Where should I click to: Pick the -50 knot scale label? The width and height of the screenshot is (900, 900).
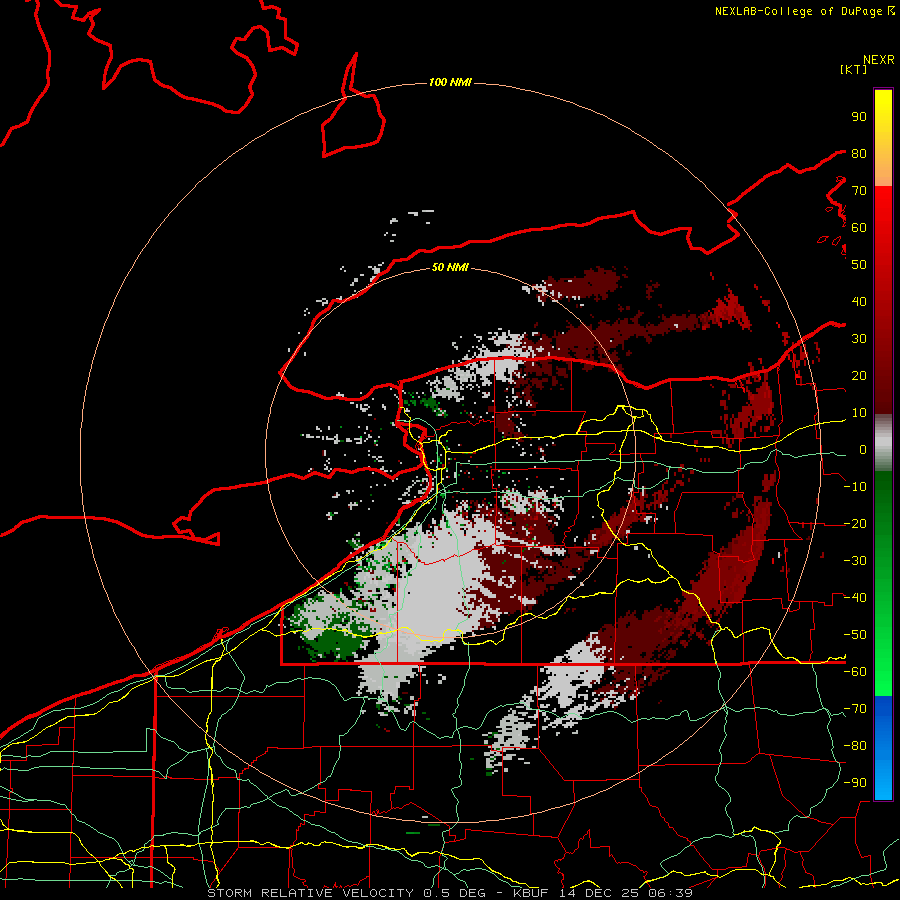855,635
